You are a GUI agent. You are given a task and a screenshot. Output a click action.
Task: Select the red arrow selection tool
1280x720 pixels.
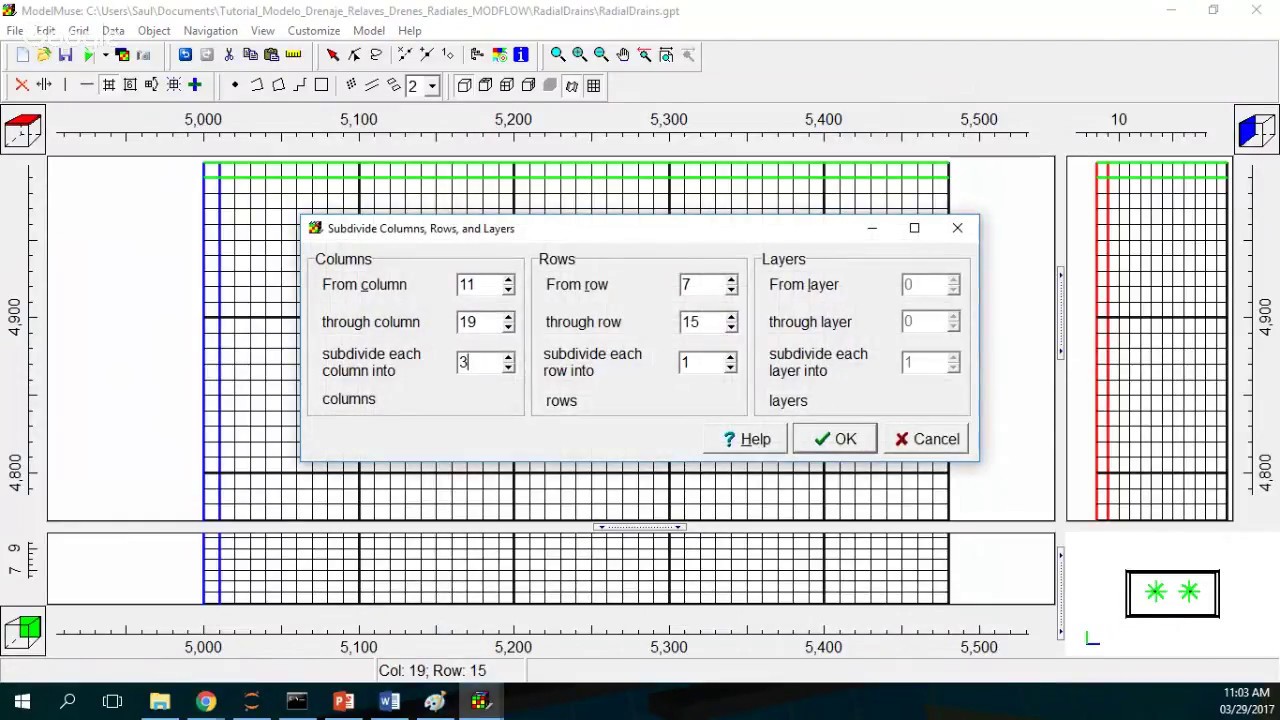333,55
